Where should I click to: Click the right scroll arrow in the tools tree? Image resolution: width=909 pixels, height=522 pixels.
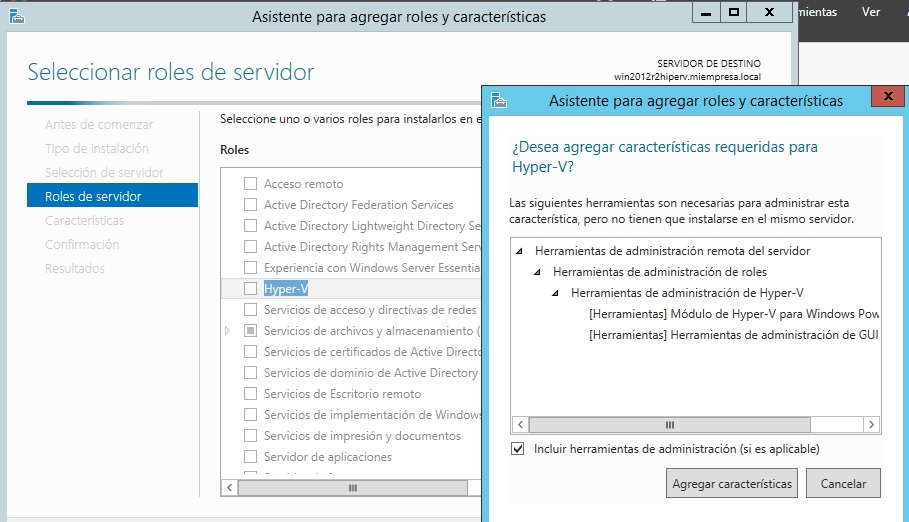[871, 424]
